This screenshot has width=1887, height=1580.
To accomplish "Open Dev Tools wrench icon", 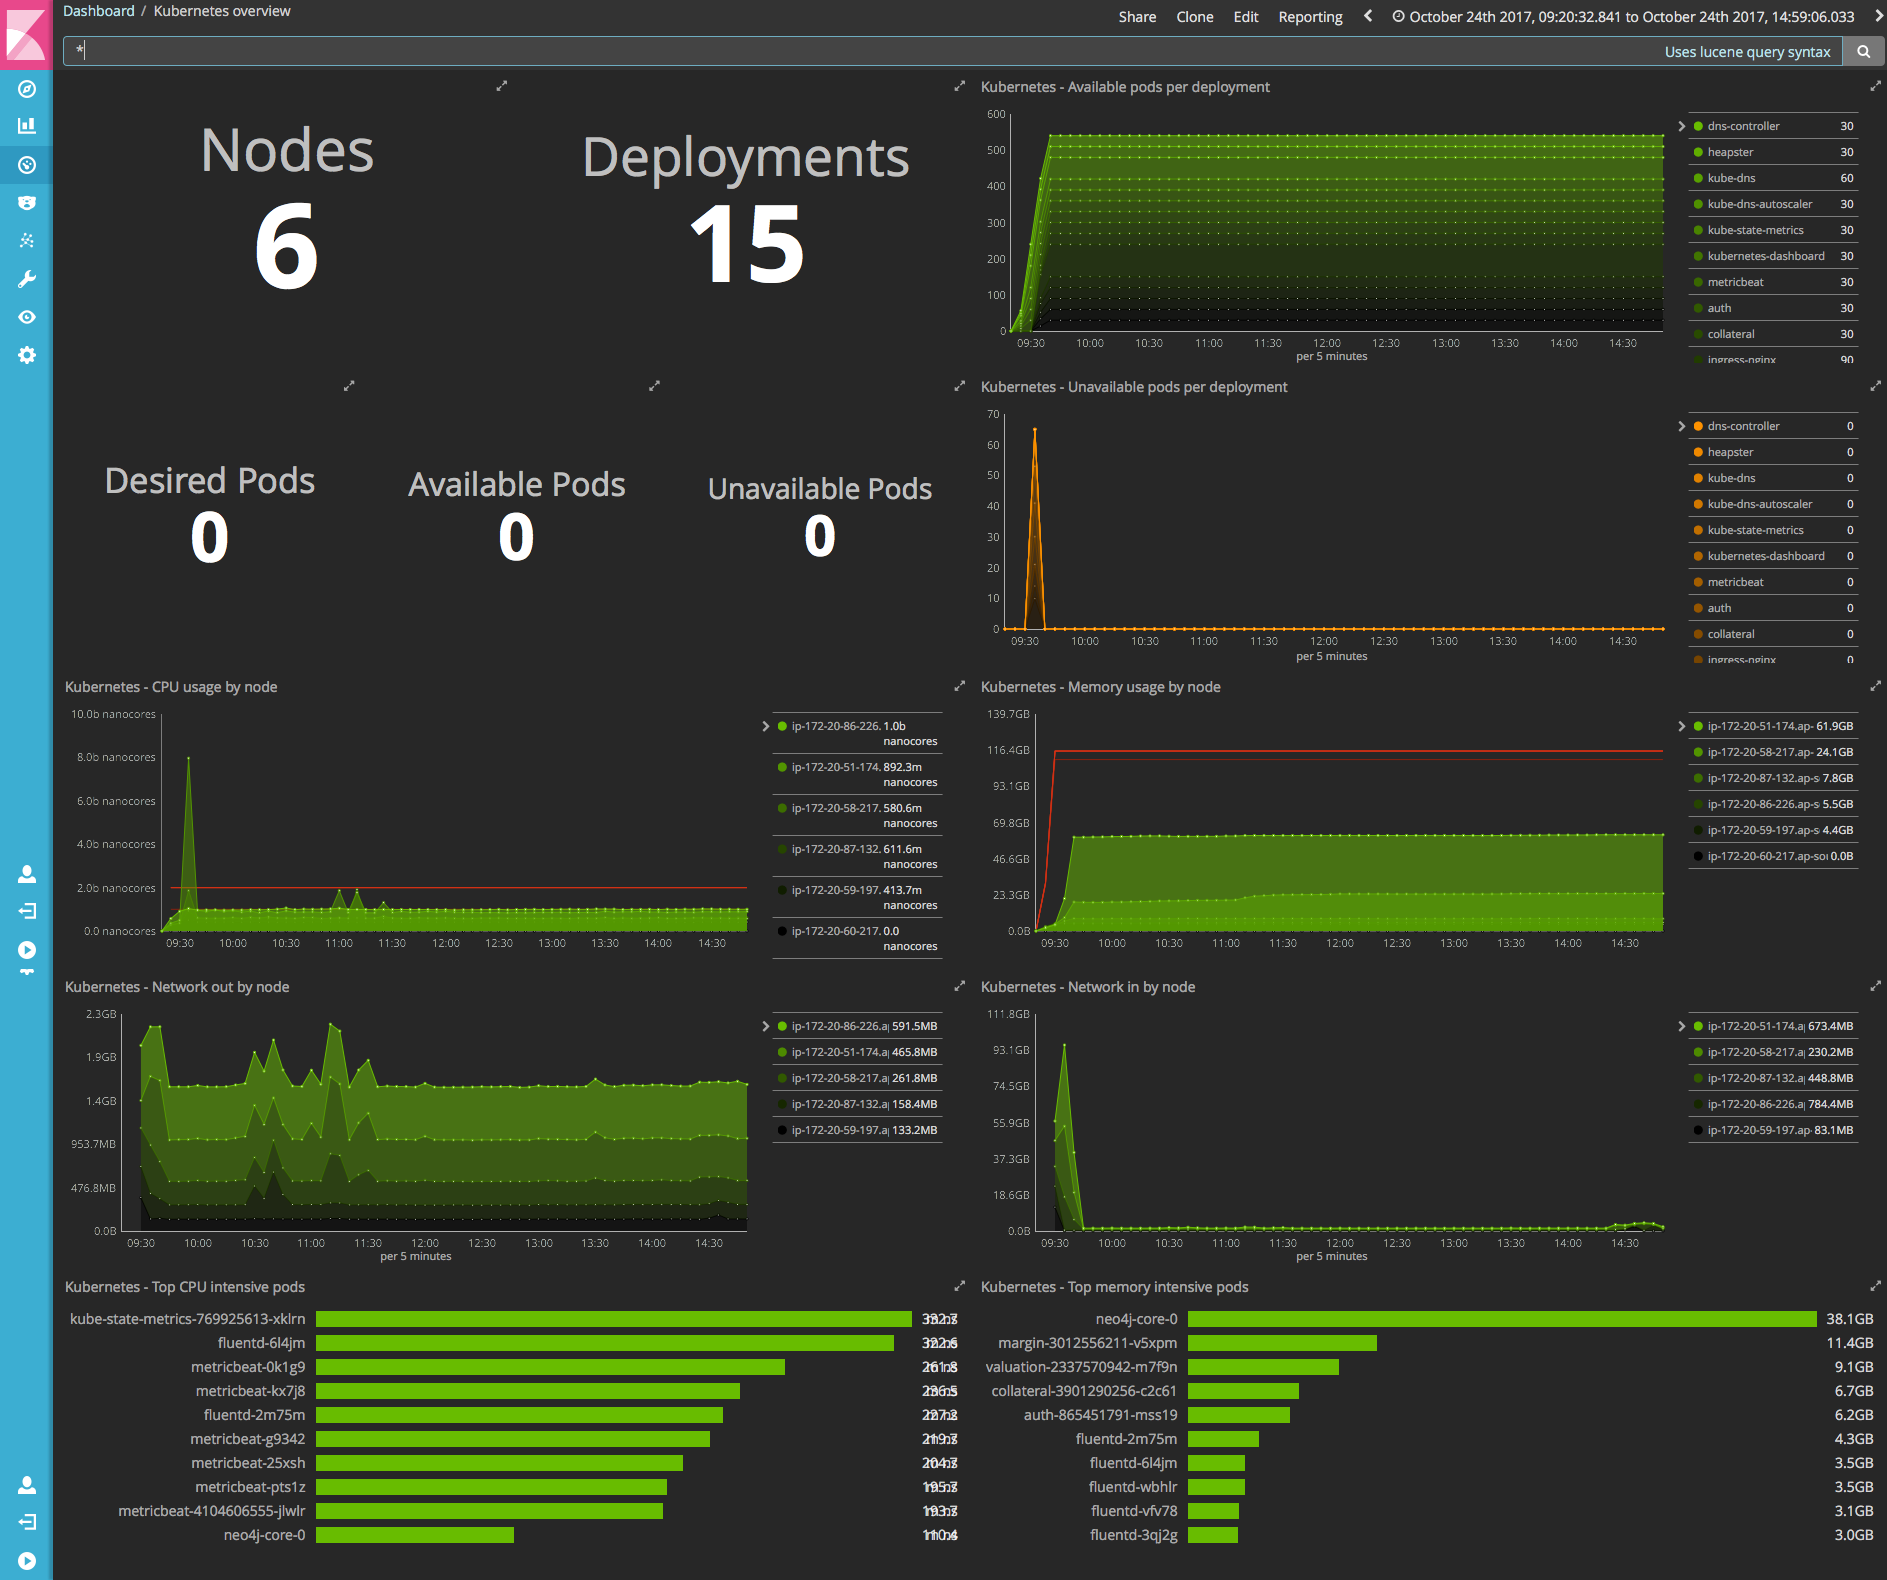I will tap(27, 279).
